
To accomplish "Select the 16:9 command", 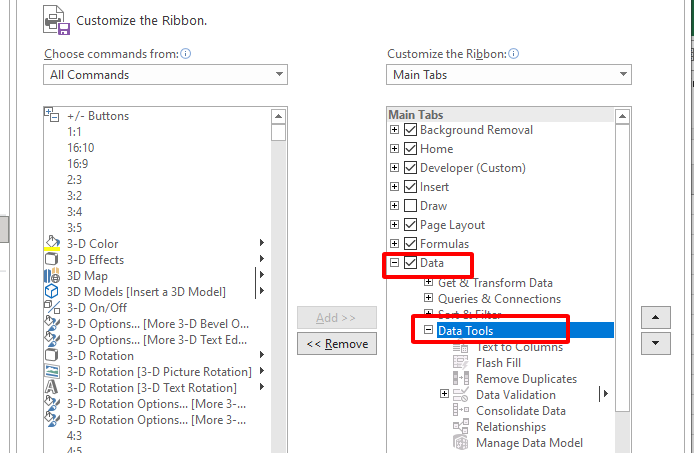I will pos(77,163).
